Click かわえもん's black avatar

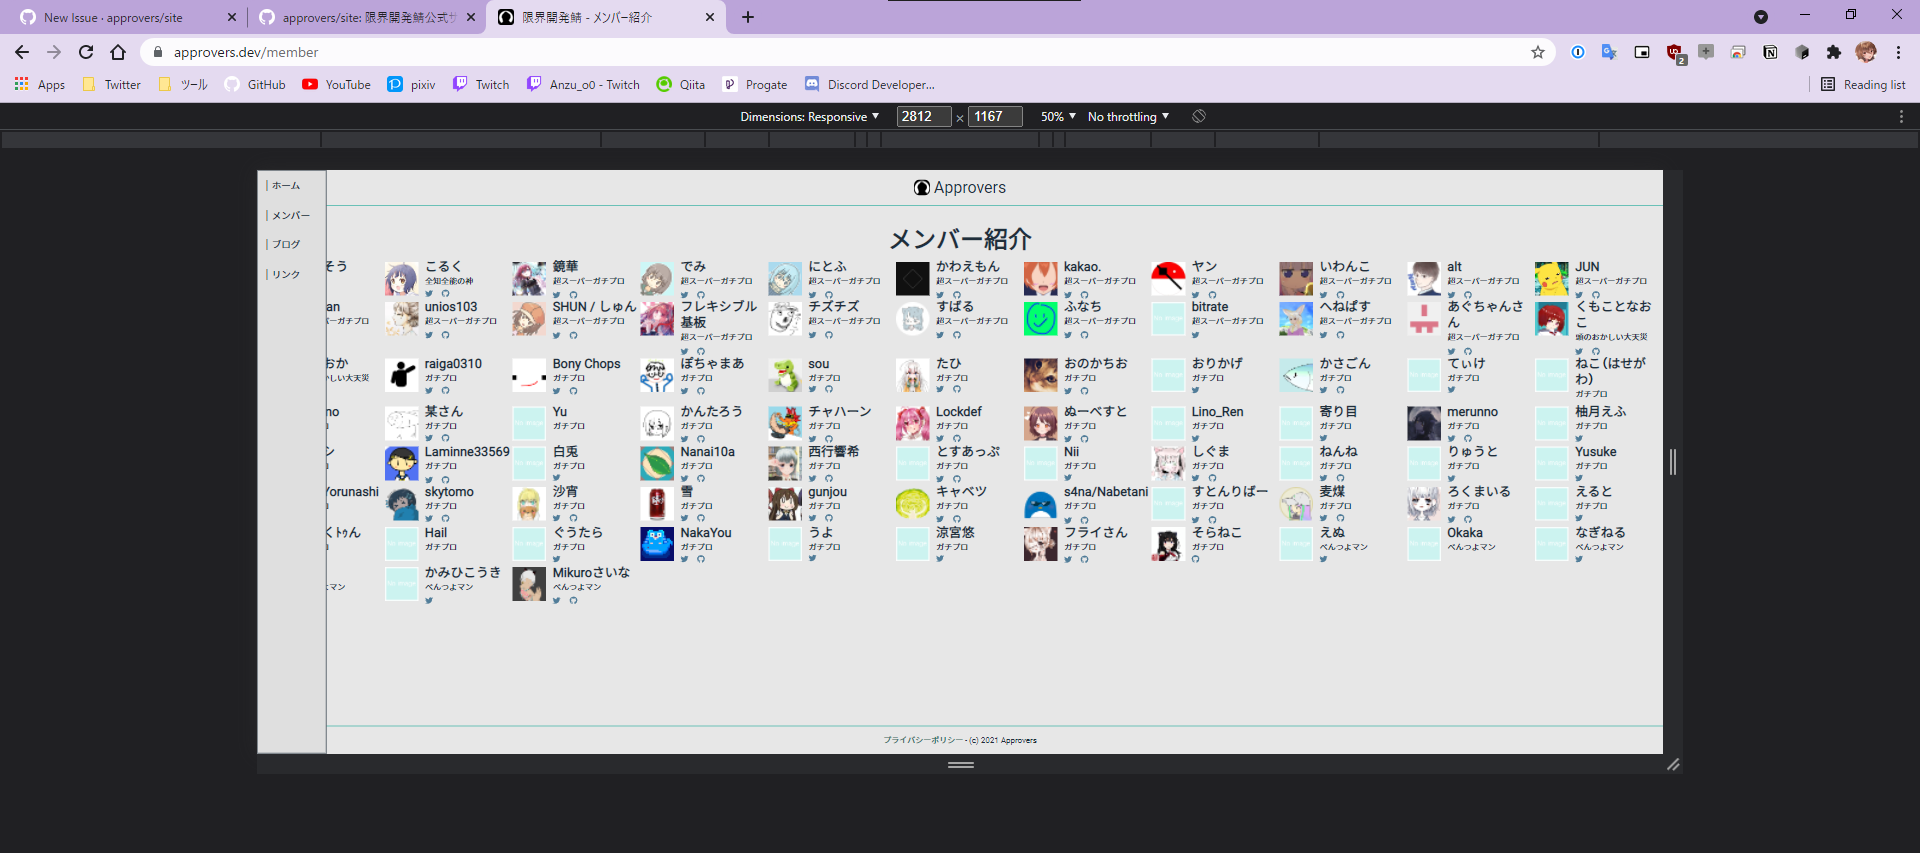point(912,279)
